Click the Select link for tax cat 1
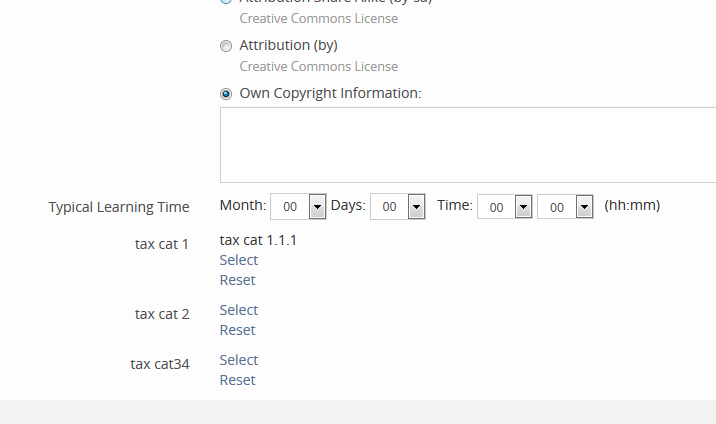Screen dimensions: 716x424 point(239,260)
